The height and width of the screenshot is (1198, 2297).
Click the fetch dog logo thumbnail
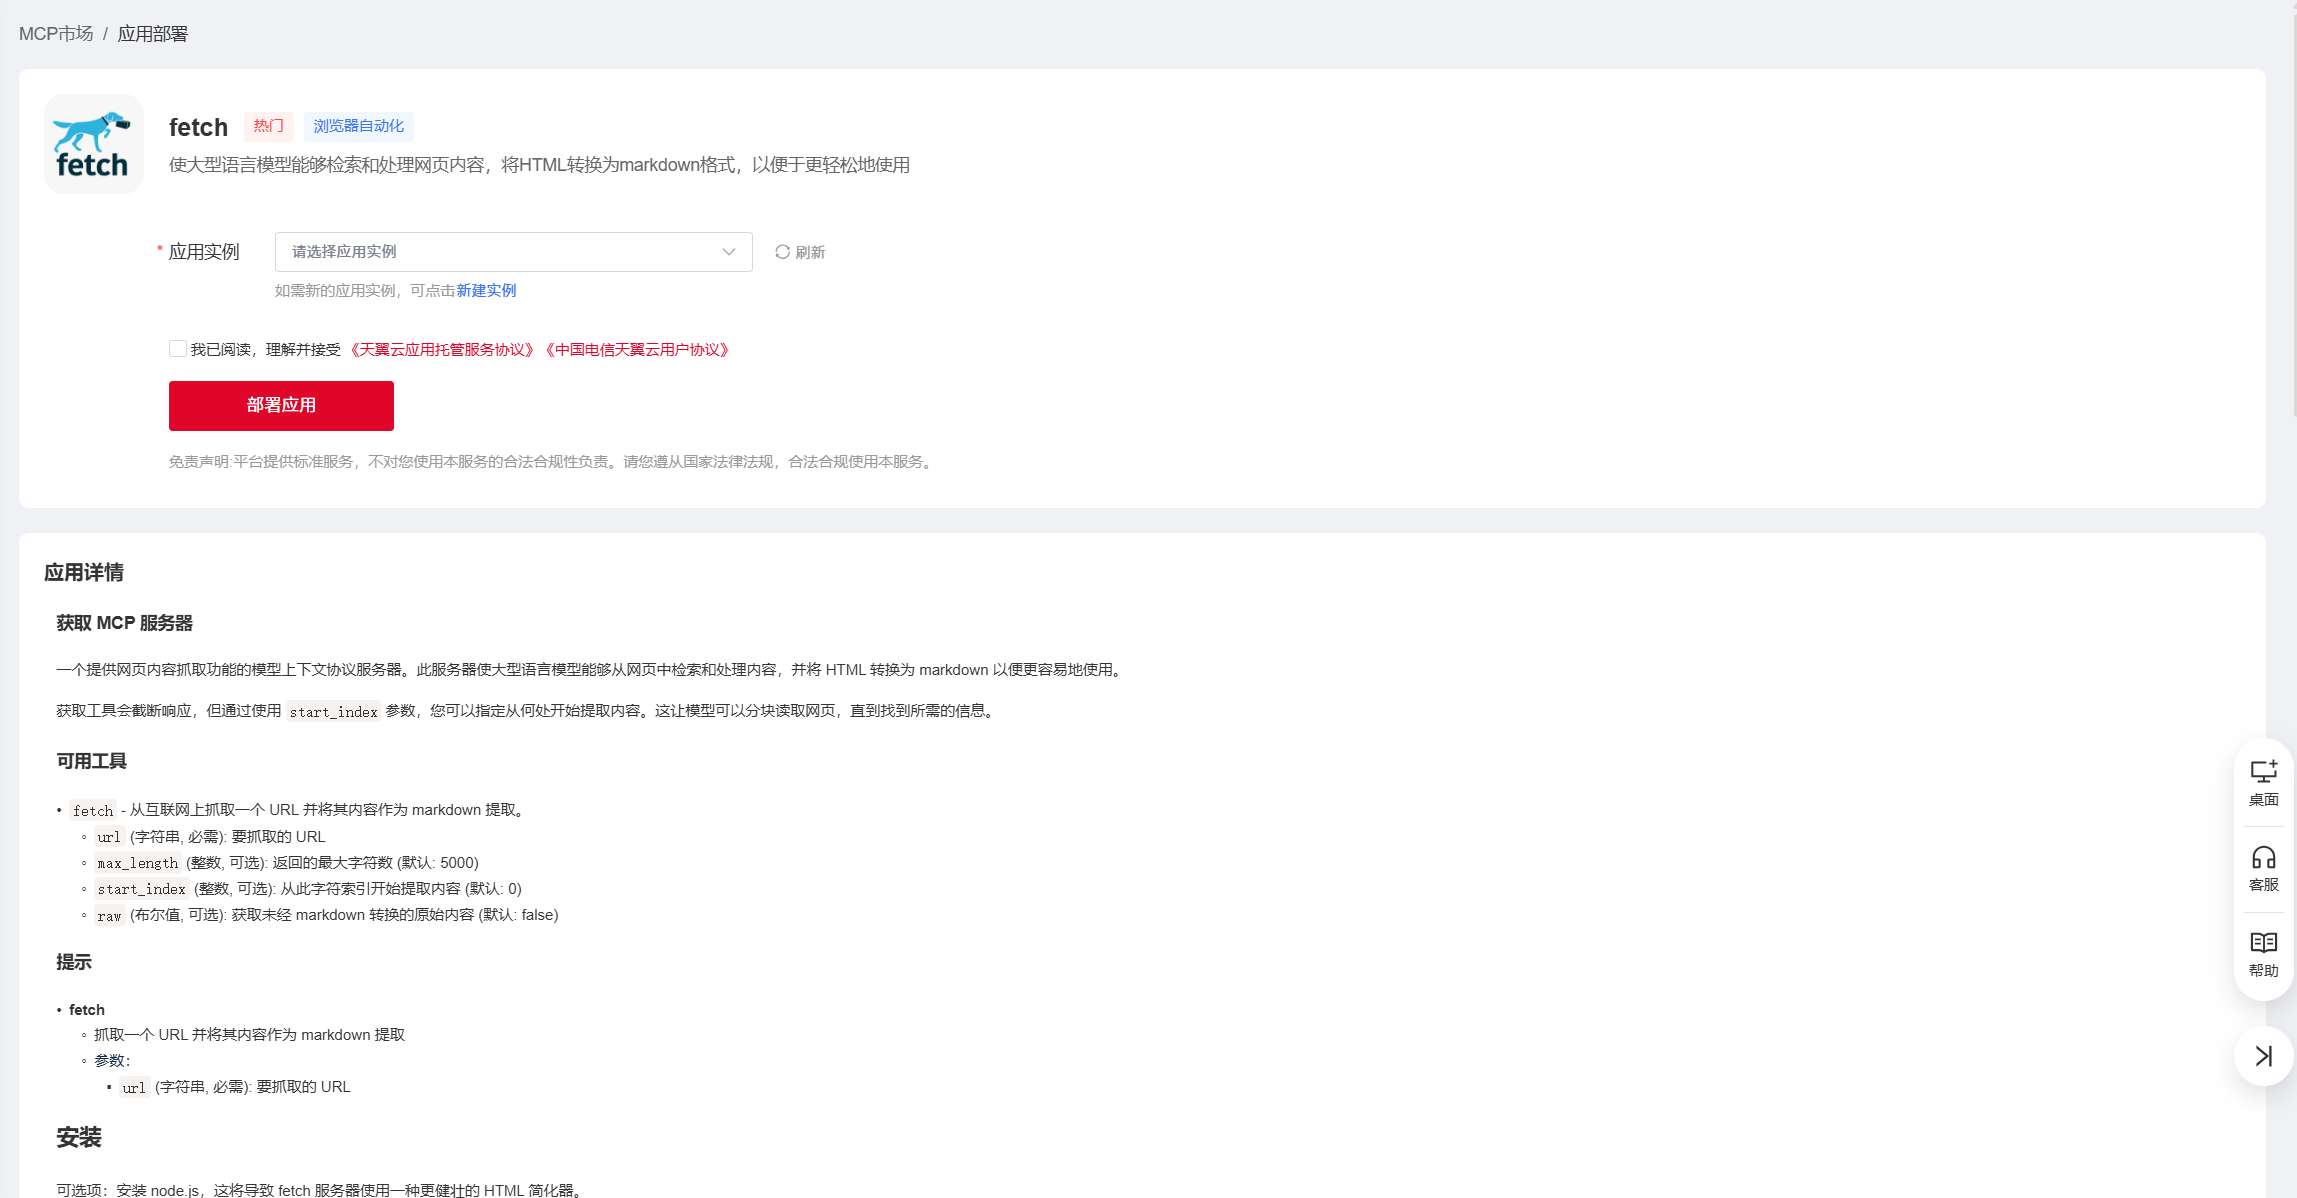93,144
